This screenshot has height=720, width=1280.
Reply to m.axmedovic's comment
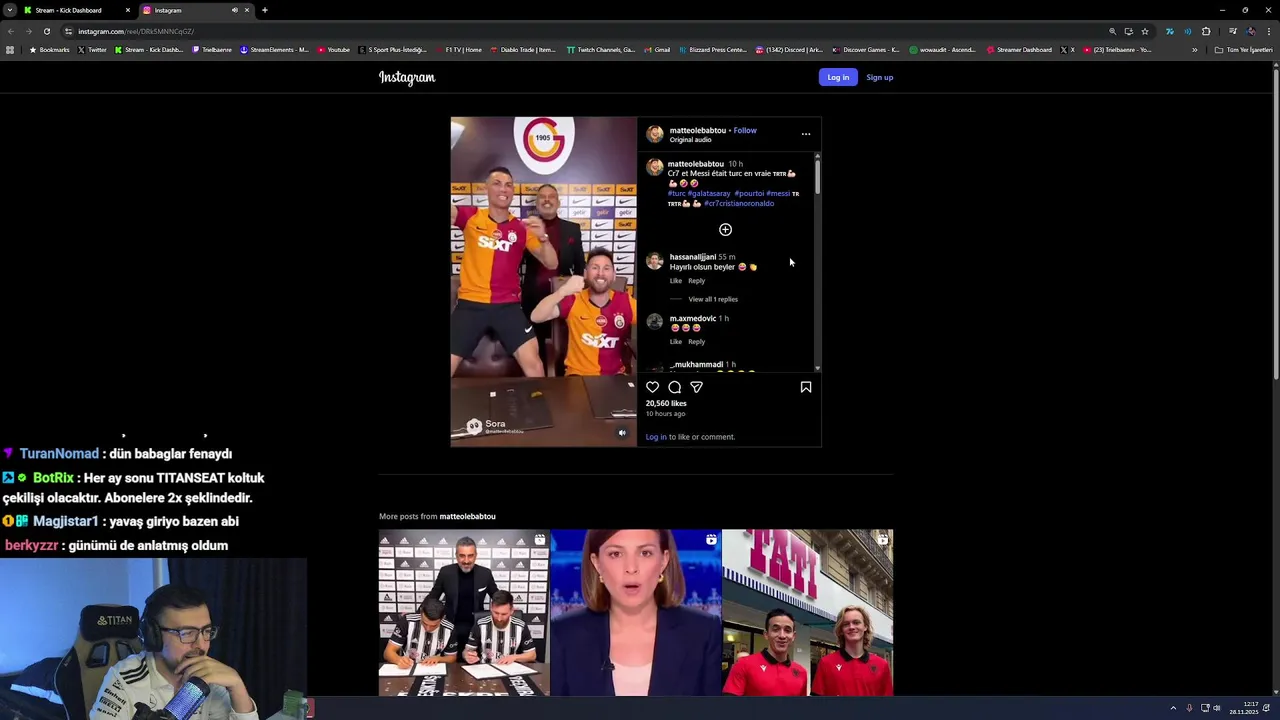(697, 342)
